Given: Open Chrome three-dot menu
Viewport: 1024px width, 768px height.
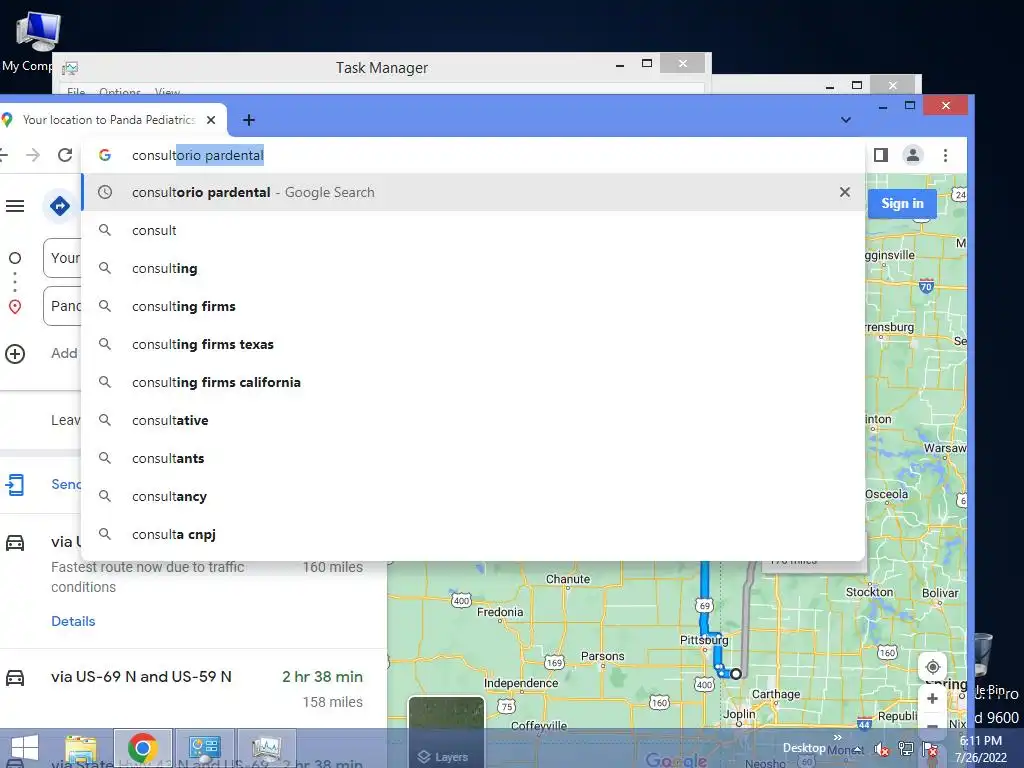Looking at the screenshot, I should point(945,155).
